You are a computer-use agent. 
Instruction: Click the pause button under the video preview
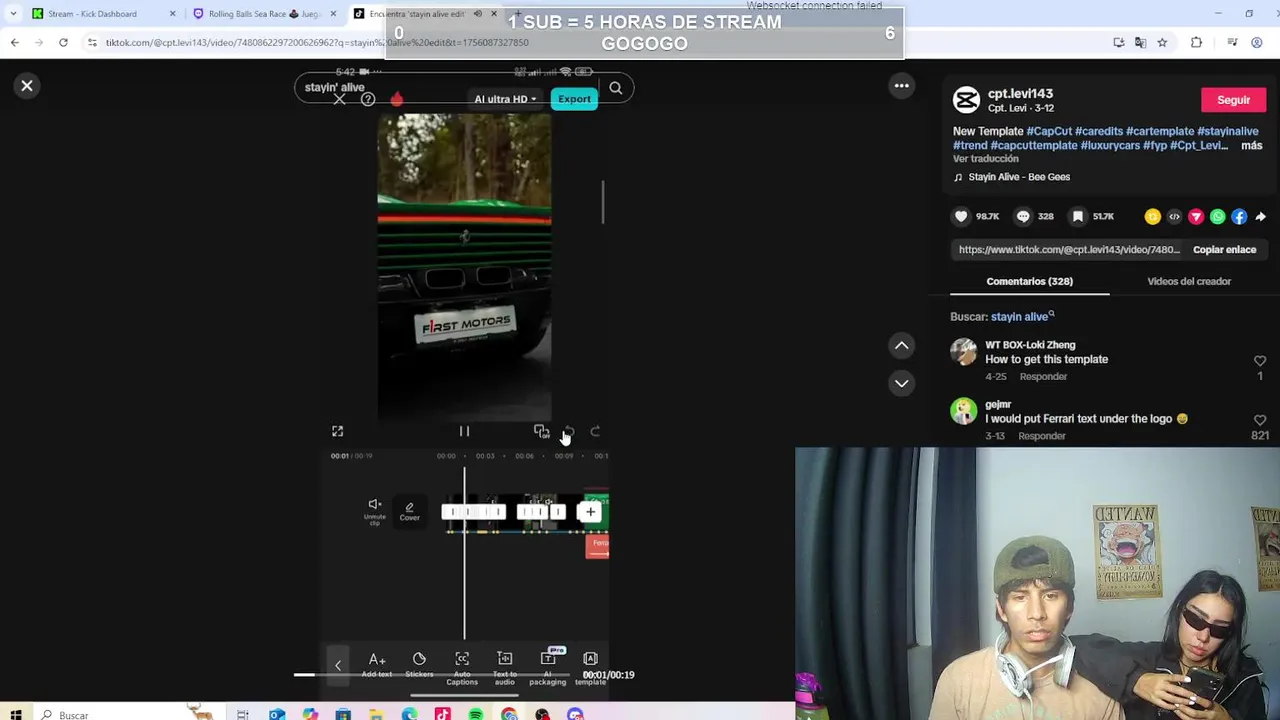(x=464, y=431)
